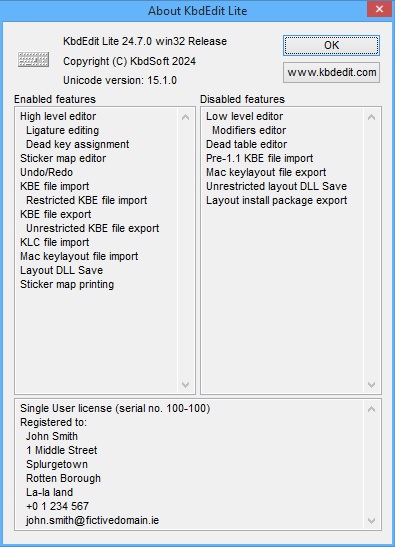The image size is (395, 547).
Task: Click down arrow of Disabled features scrollbar
Action: click(372, 384)
